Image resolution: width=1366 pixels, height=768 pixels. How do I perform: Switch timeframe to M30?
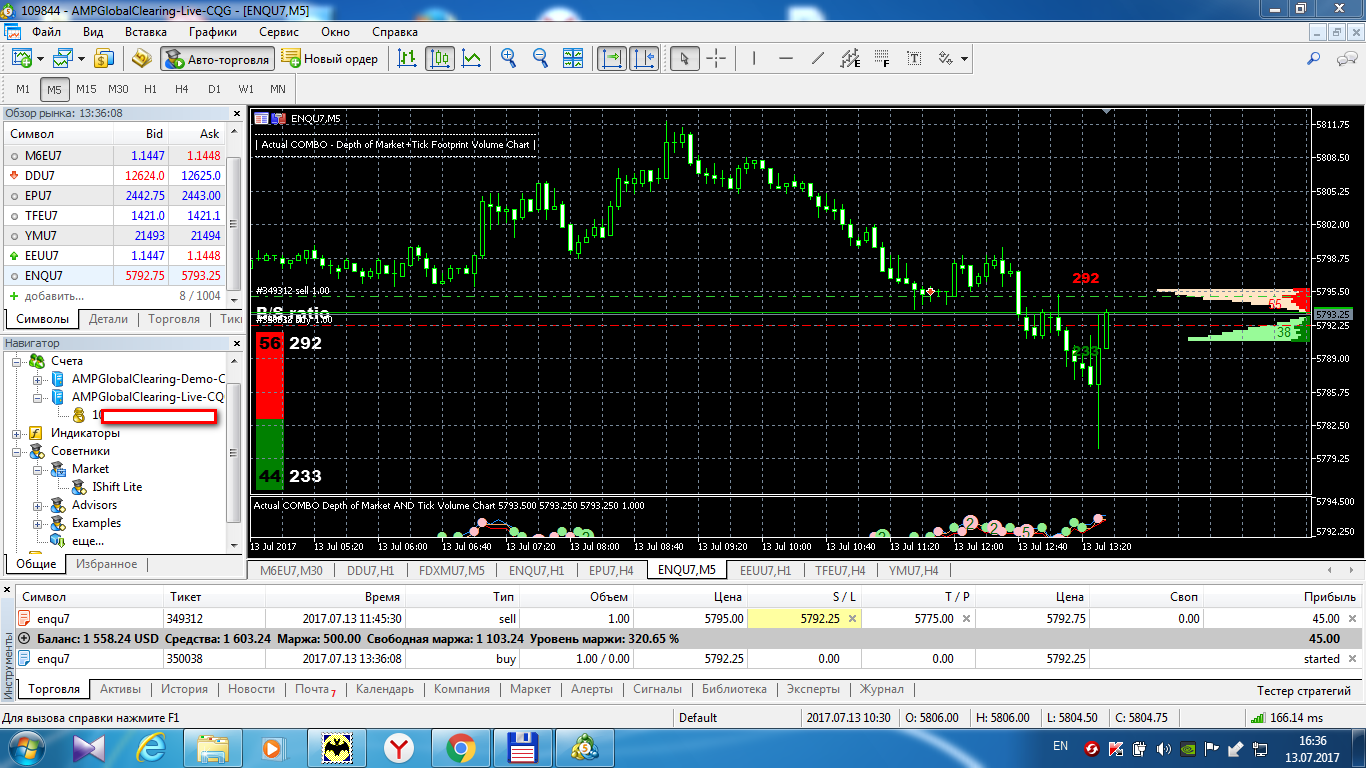(118, 89)
